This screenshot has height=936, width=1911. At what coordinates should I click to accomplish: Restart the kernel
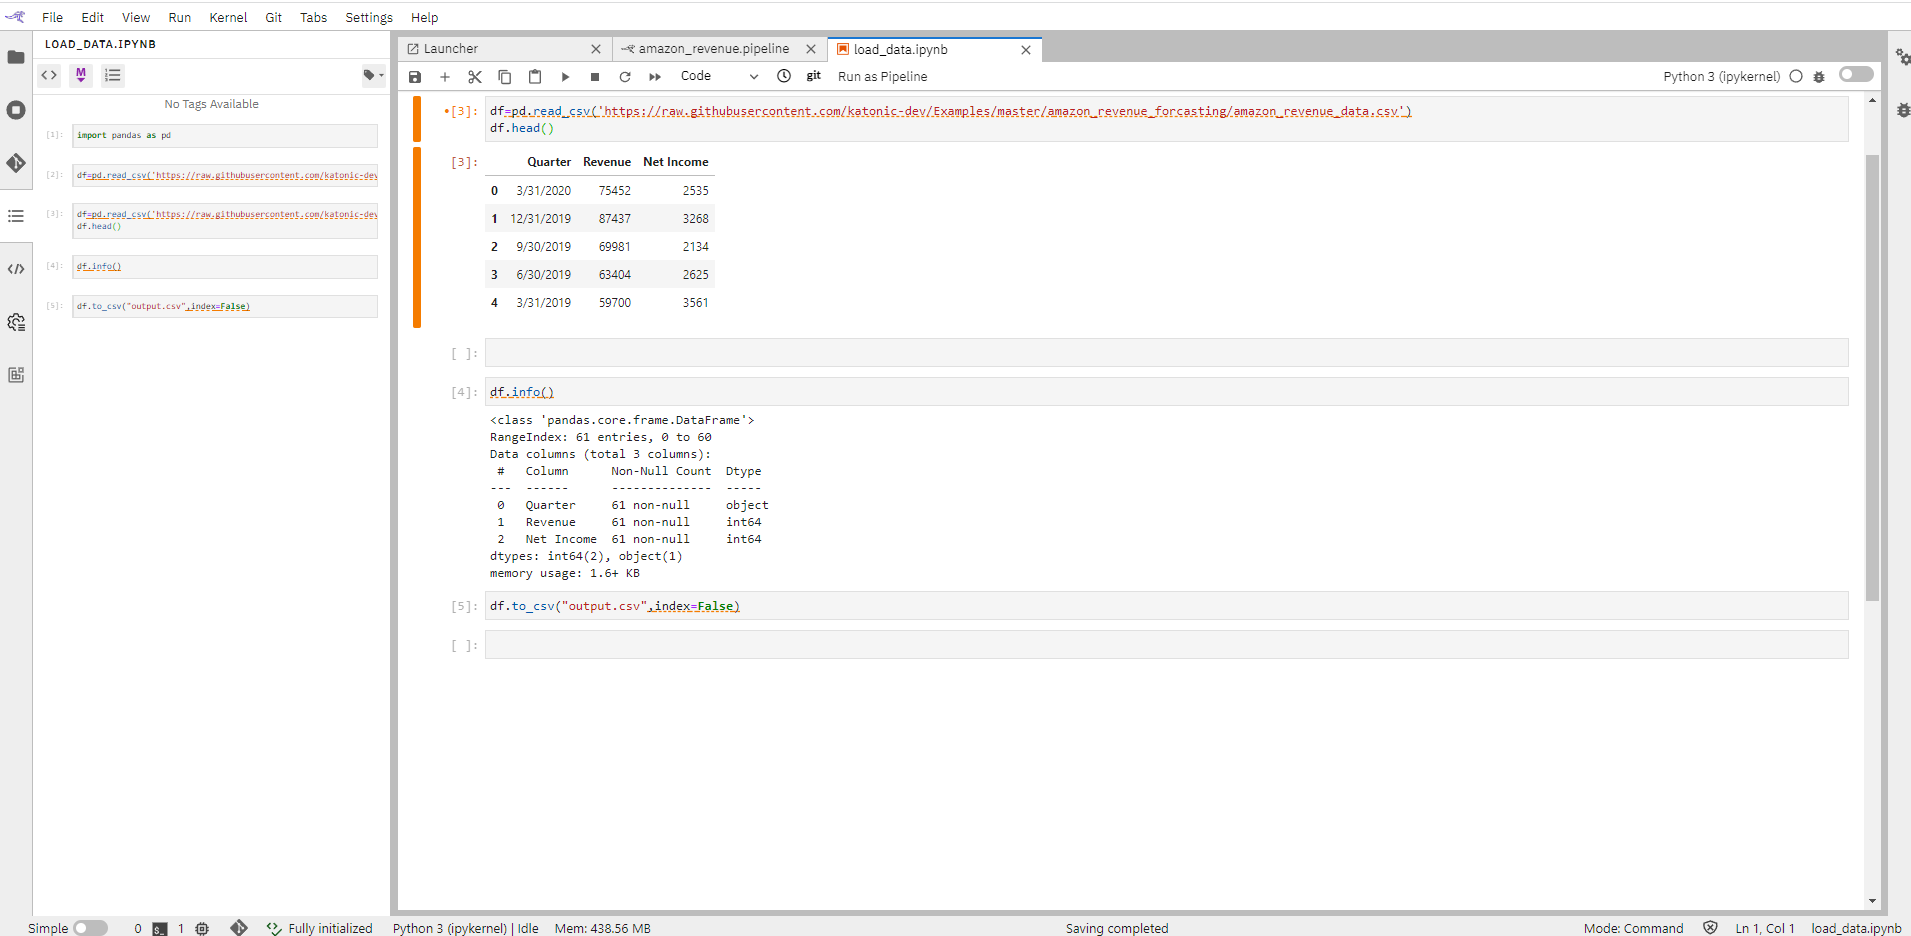pyautogui.click(x=625, y=77)
